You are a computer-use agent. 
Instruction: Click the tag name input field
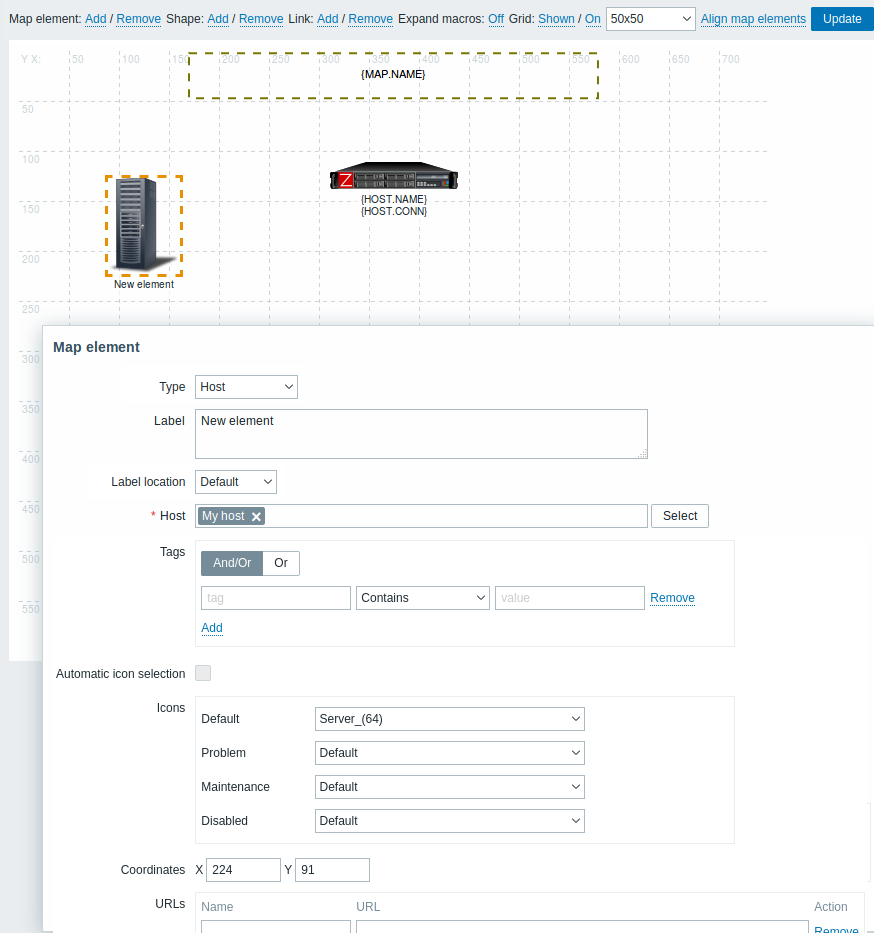coord(276,598)
